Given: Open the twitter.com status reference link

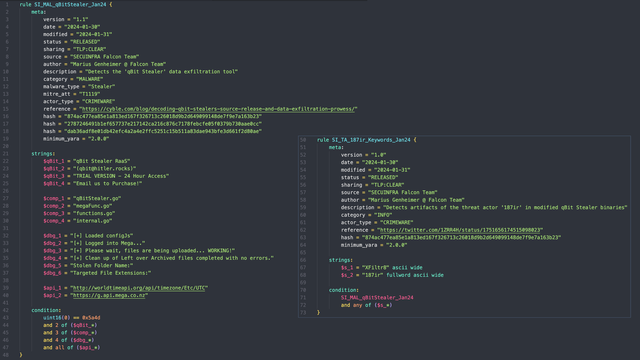Looking at the screenshot, I should 460,230.
